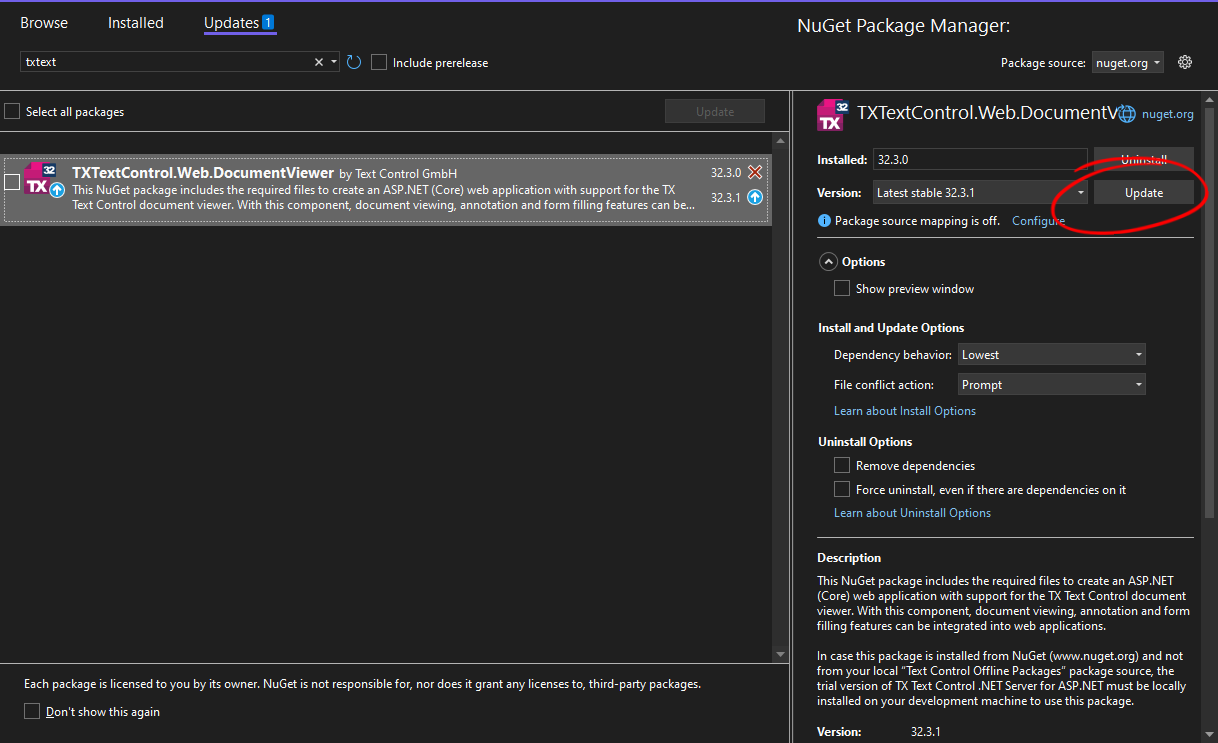Uninstall via the red X icon on the package row
This screenshot has width=1218, height=743.
coord(754,171)
